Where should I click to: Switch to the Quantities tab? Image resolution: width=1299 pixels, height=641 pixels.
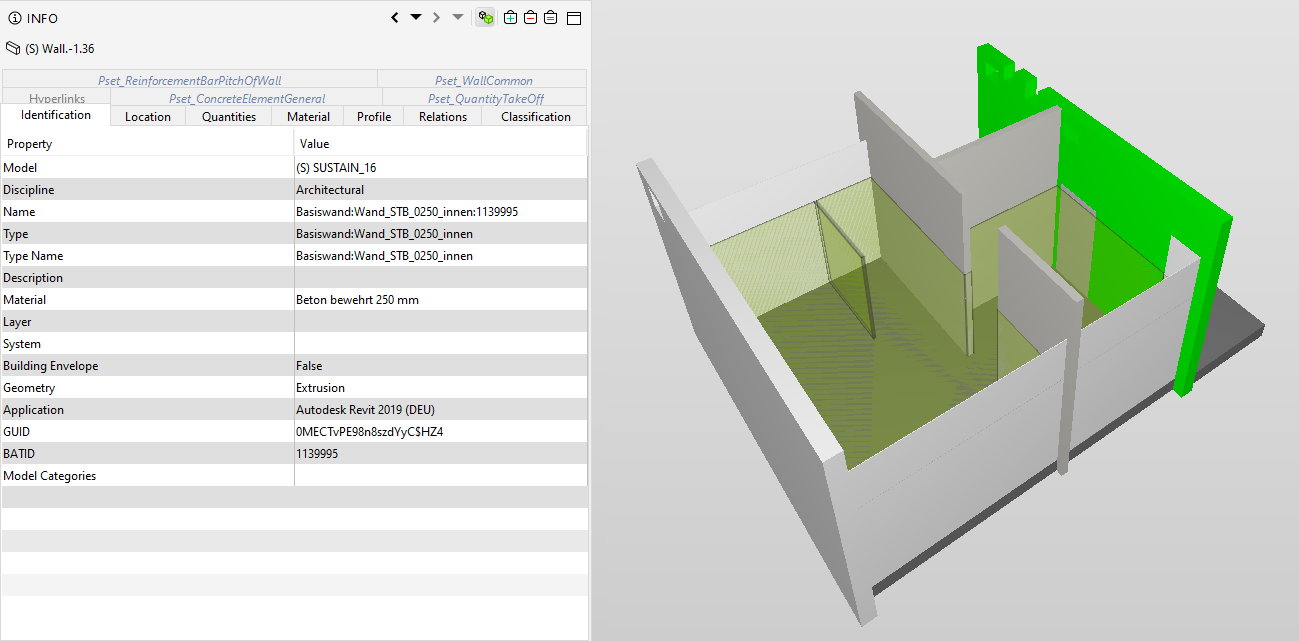tap(229, 117)
